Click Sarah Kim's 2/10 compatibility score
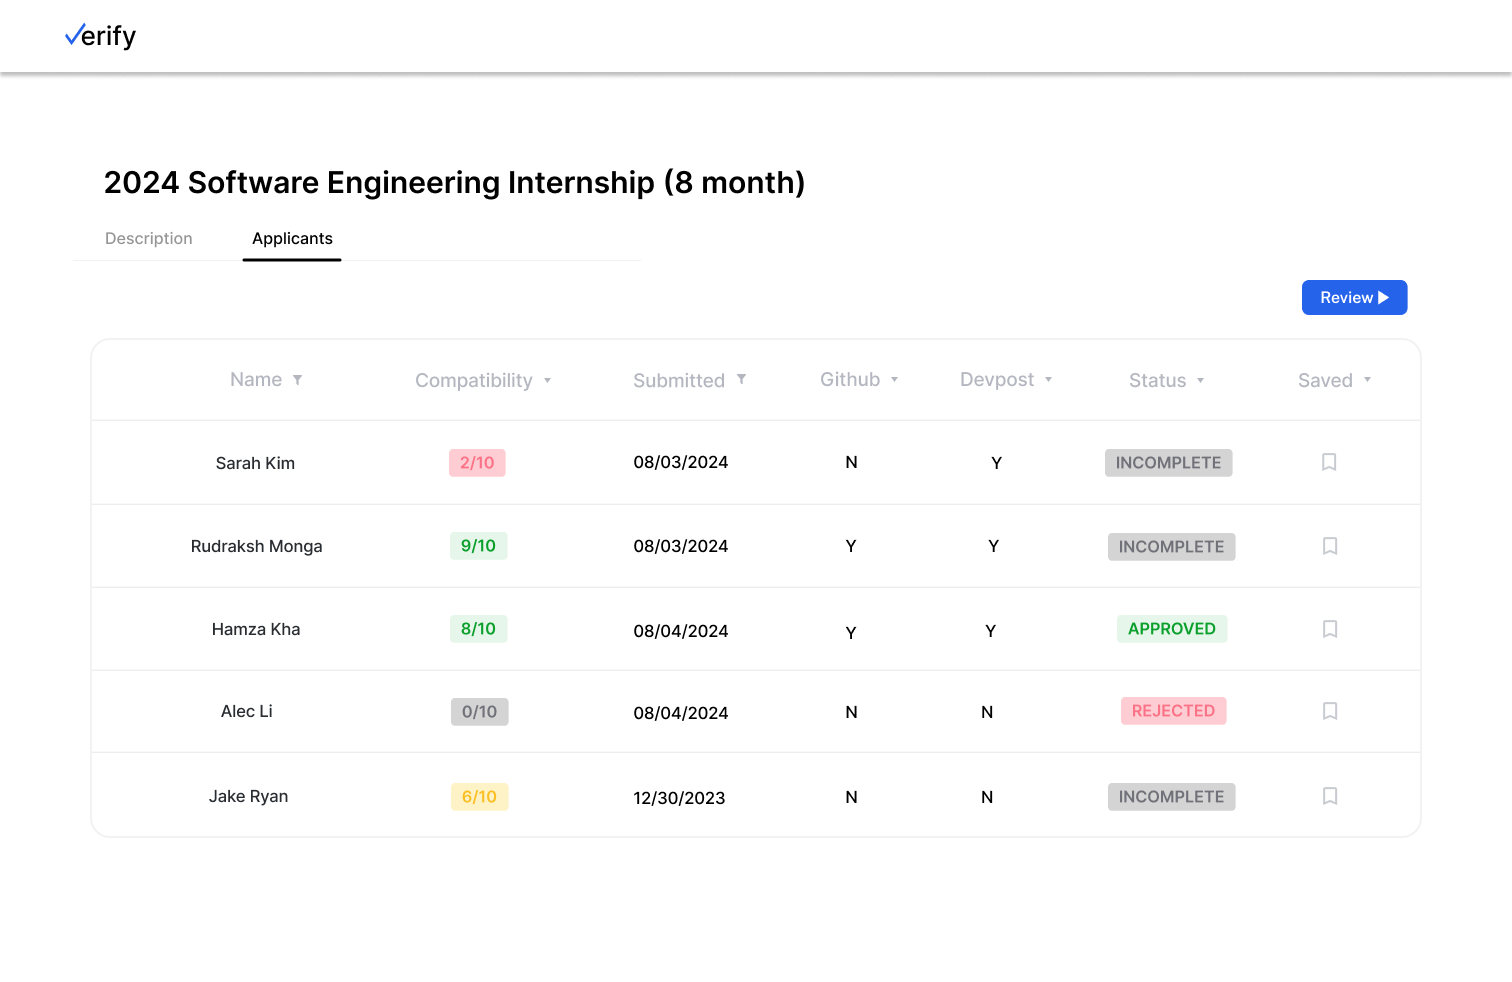This screenshot has width=1512, height=982. tap(477, 463)
